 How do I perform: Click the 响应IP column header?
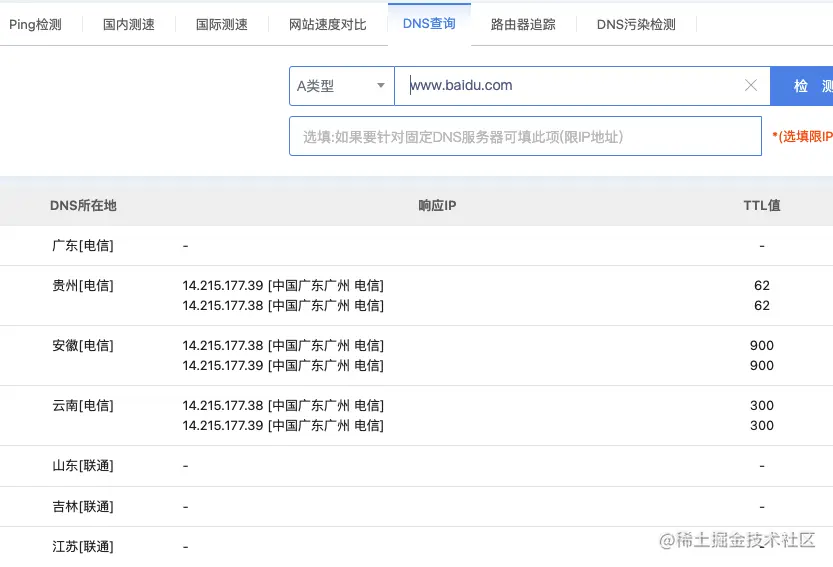[x=437, y=206]
